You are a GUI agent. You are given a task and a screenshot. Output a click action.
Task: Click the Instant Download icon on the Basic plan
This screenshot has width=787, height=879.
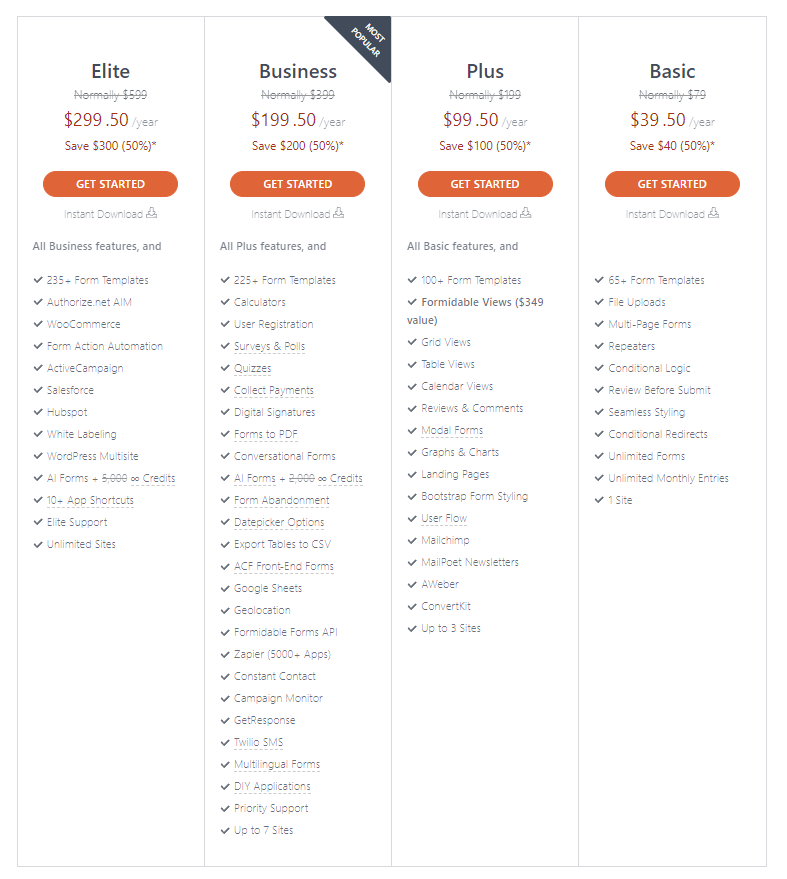713,213
